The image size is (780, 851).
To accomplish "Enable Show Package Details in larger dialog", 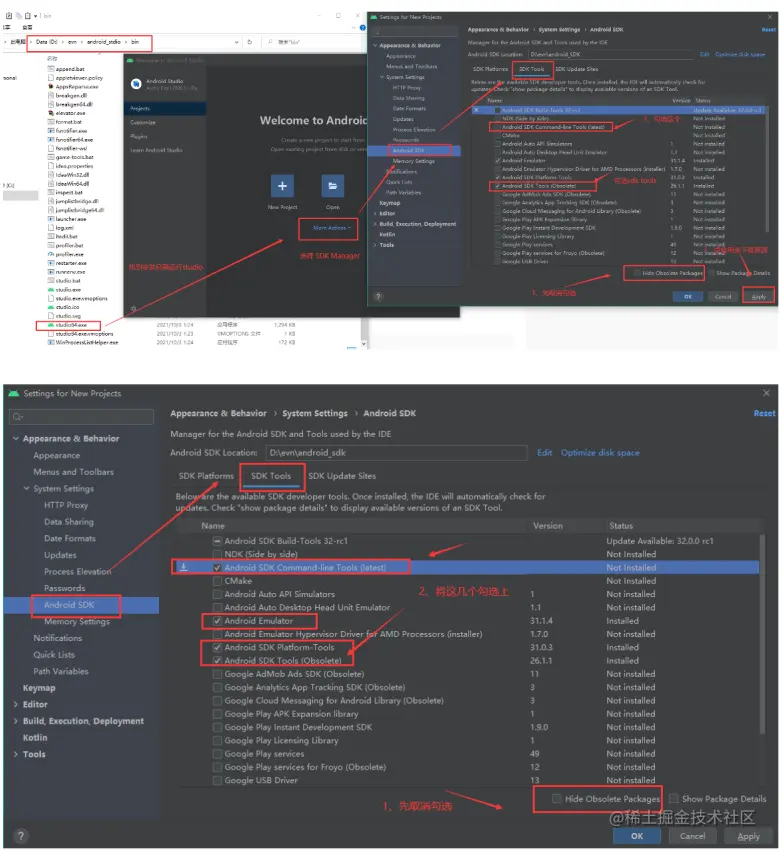I will click(x=674, y=798).
